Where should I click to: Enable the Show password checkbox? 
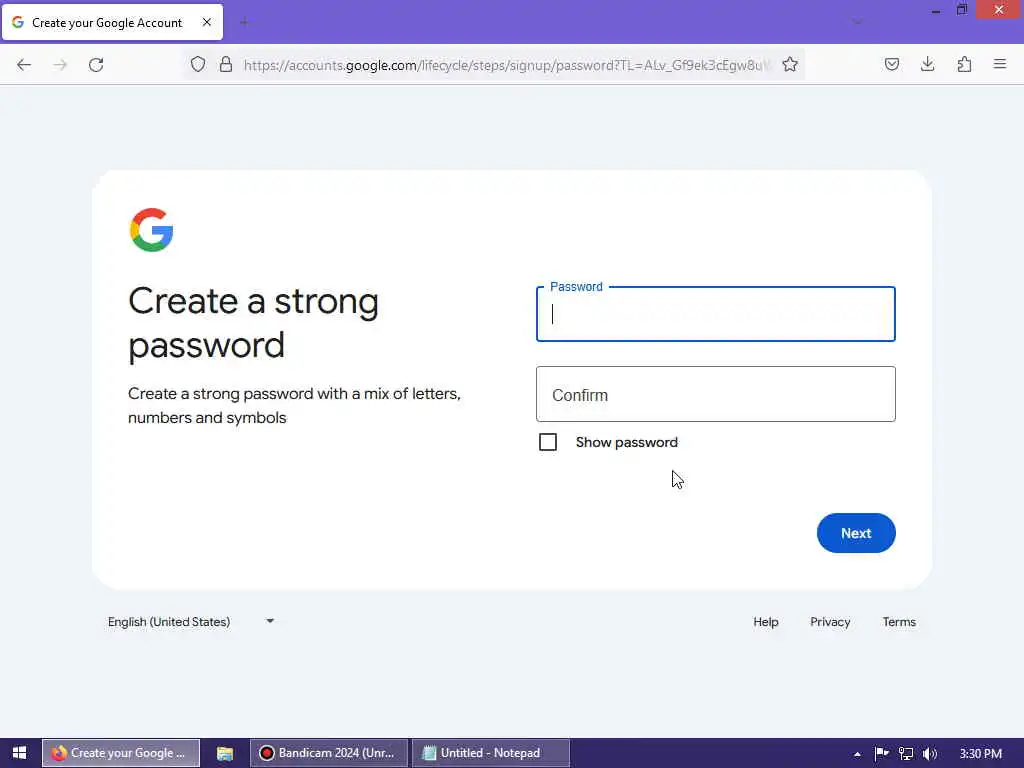tap(548, 442)
